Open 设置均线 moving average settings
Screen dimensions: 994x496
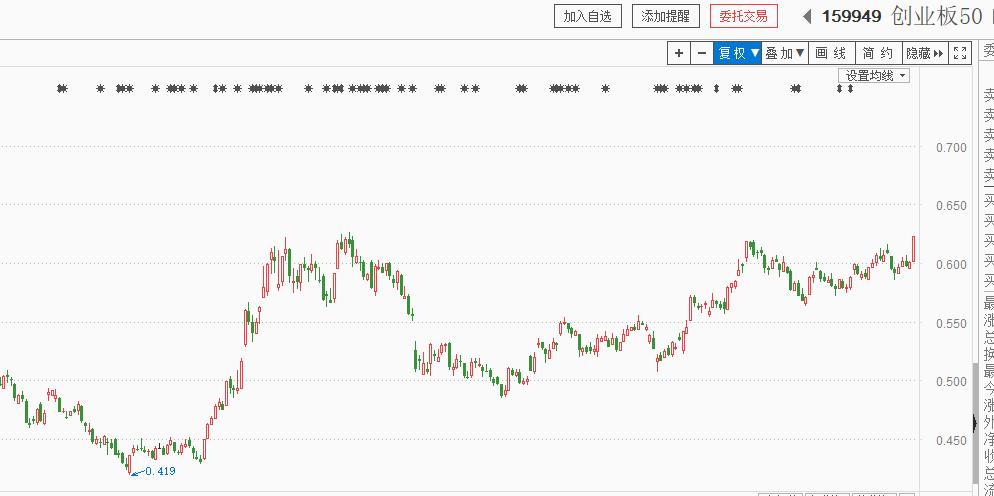click(x=875, y=75)
